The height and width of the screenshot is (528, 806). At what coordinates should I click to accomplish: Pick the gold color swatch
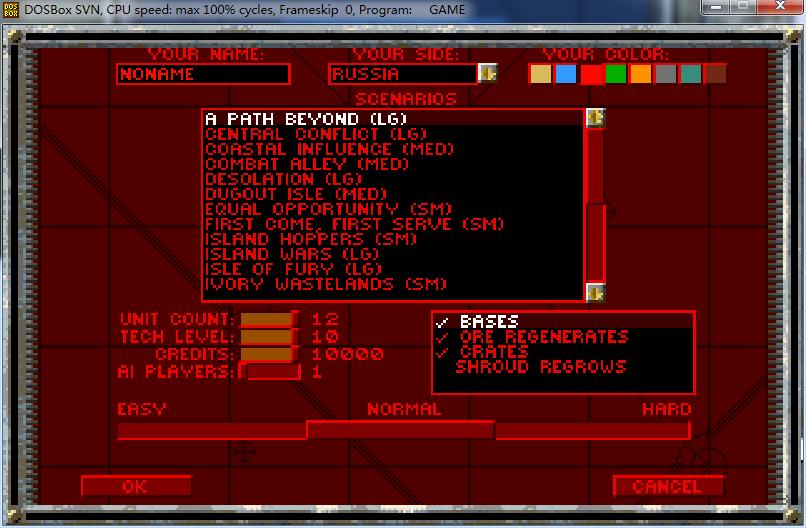tap(540, 74)
